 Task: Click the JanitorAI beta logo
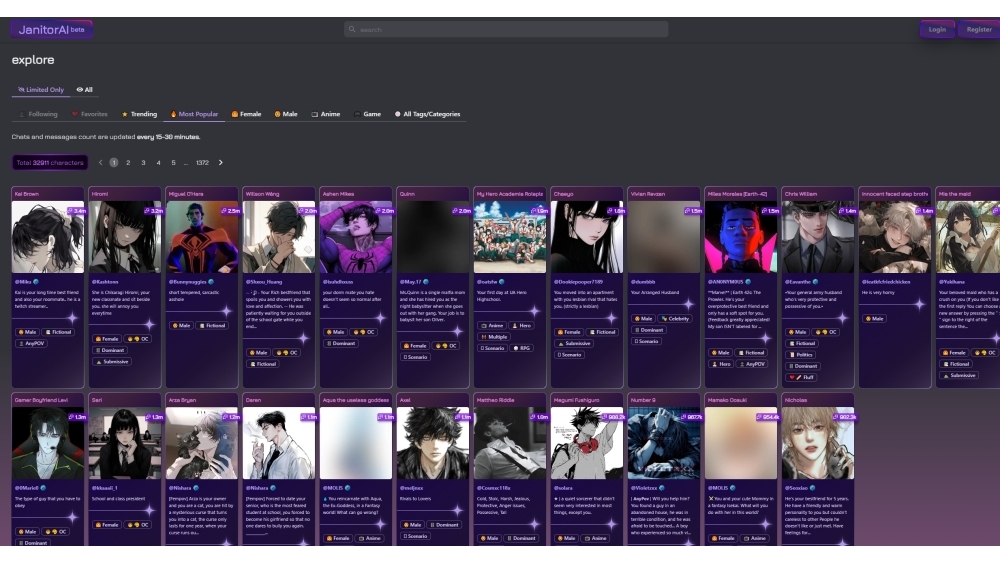[52, 29]
